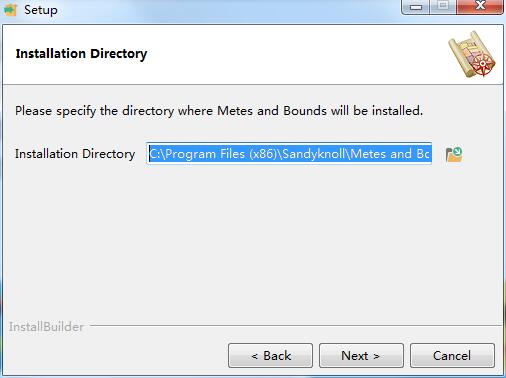Viewport: 506px width, 378px height.
Task: Click the horizontal separator line beside InstallBuilder
Action: [x=295, y=325]
